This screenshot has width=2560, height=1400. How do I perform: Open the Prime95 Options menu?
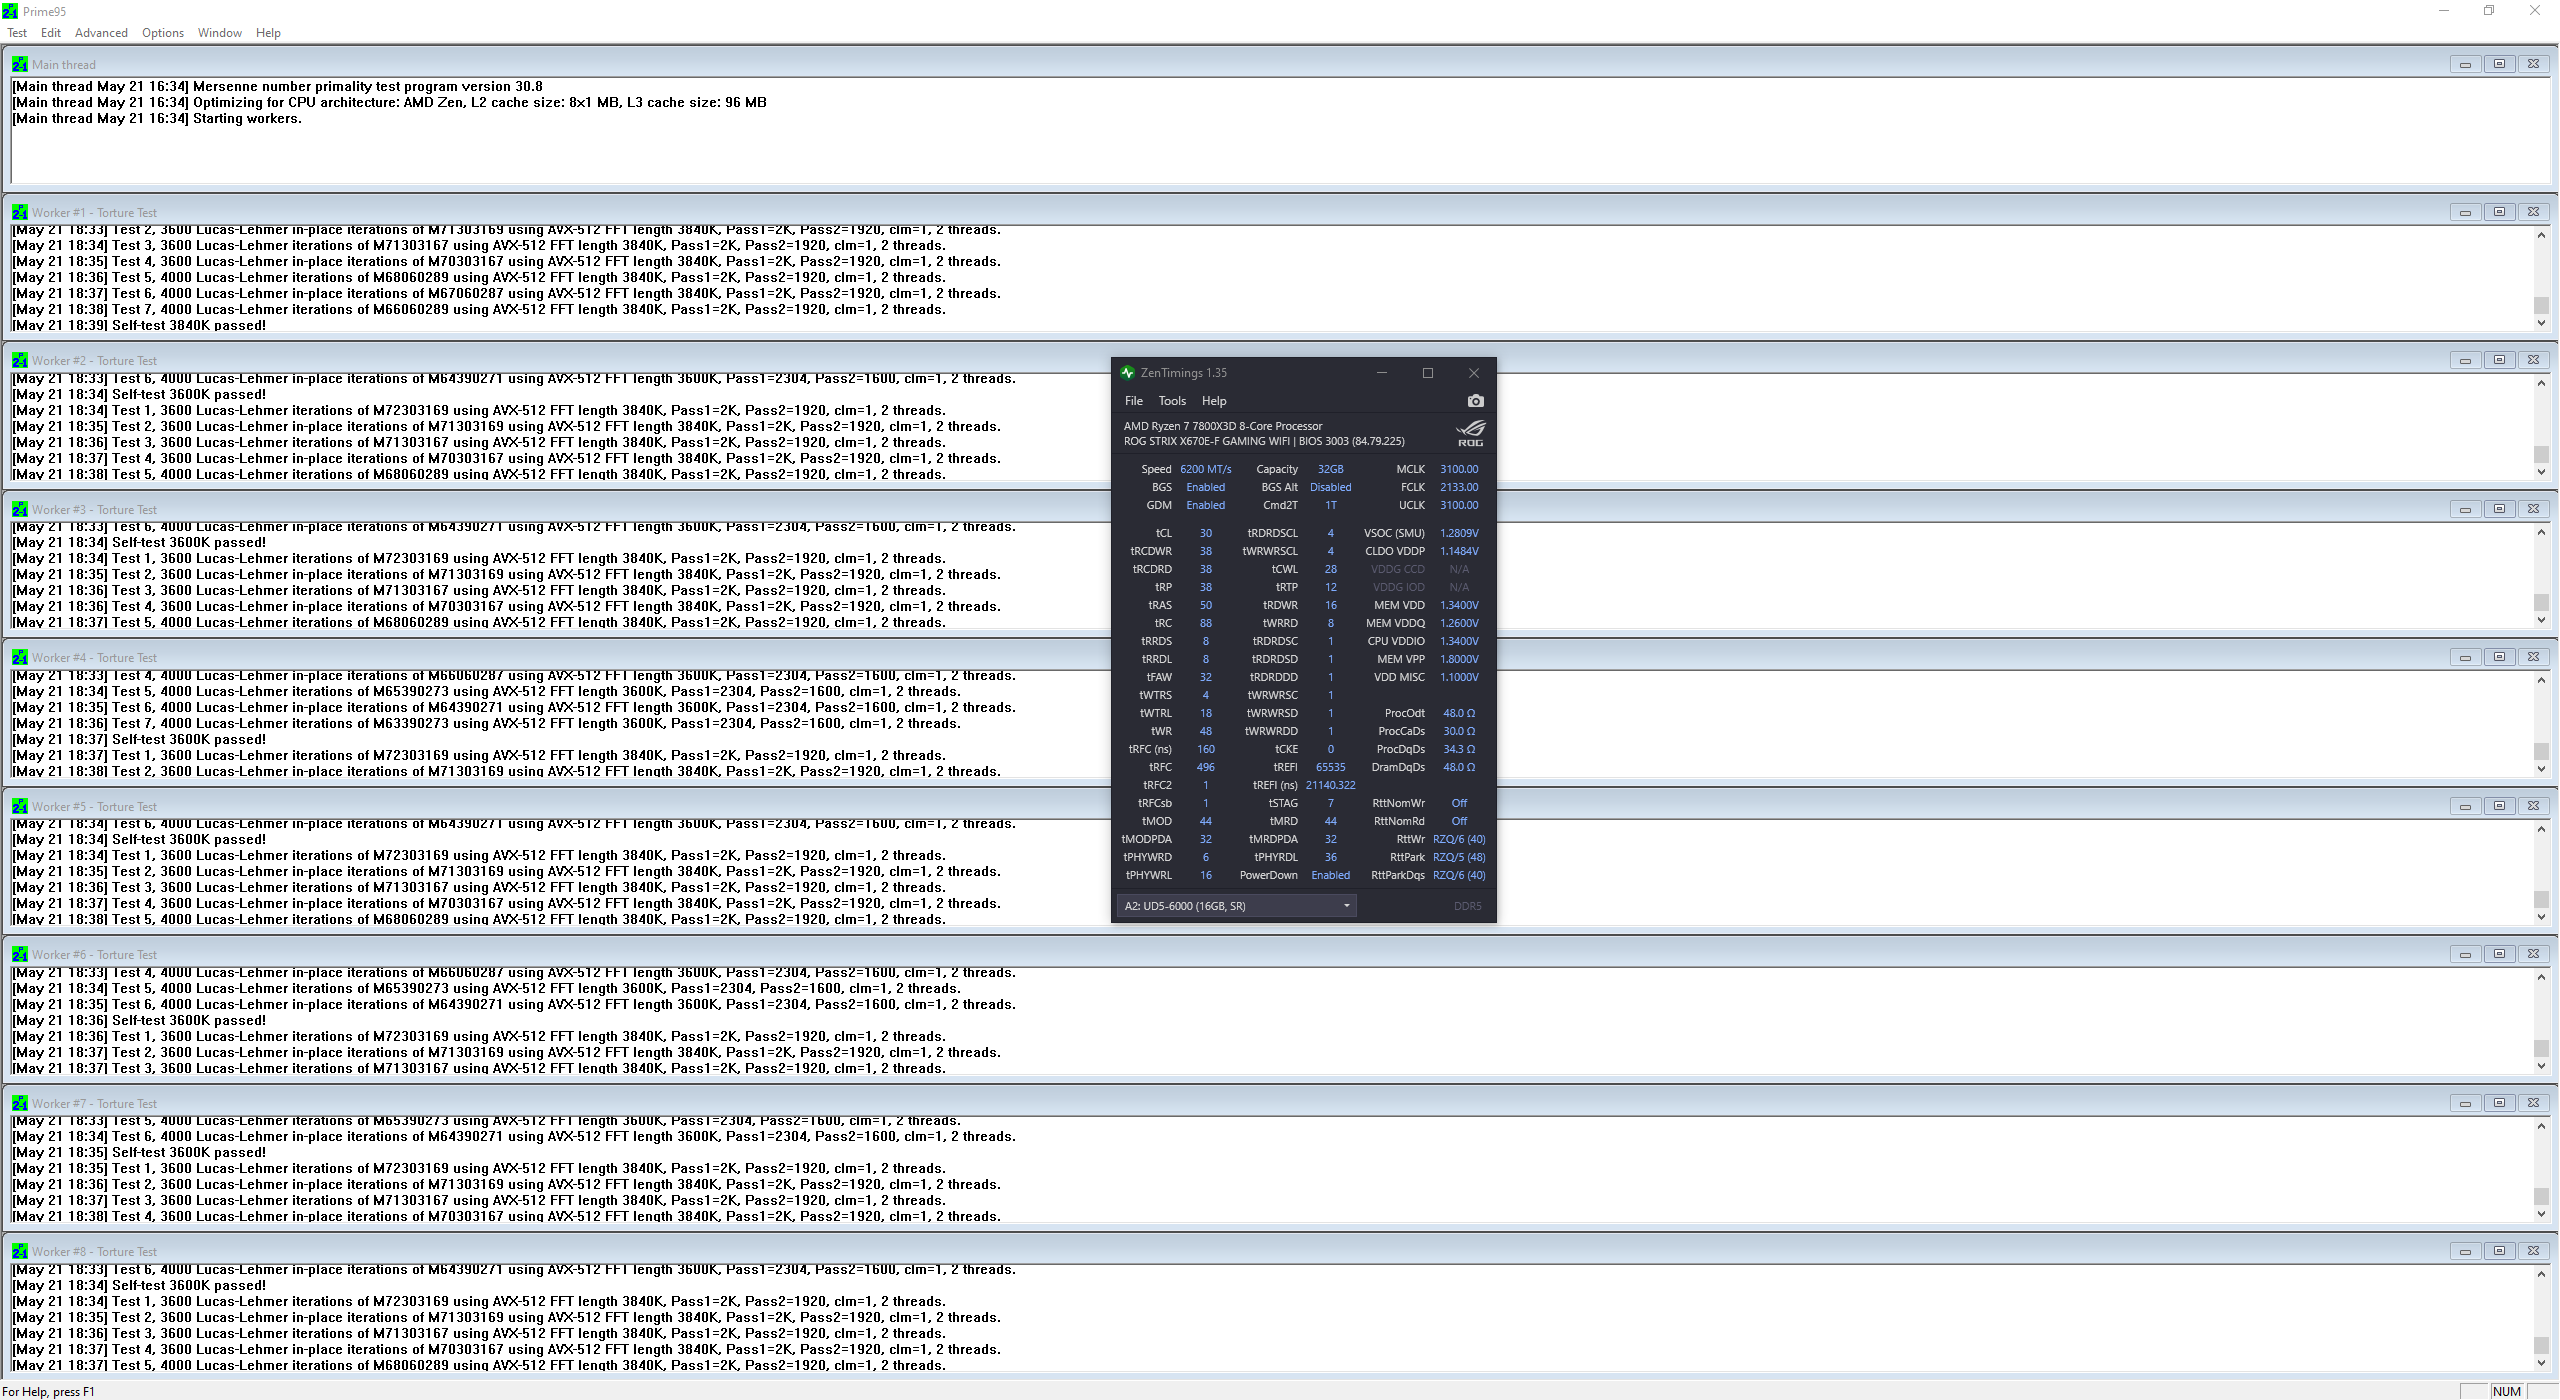163,33
